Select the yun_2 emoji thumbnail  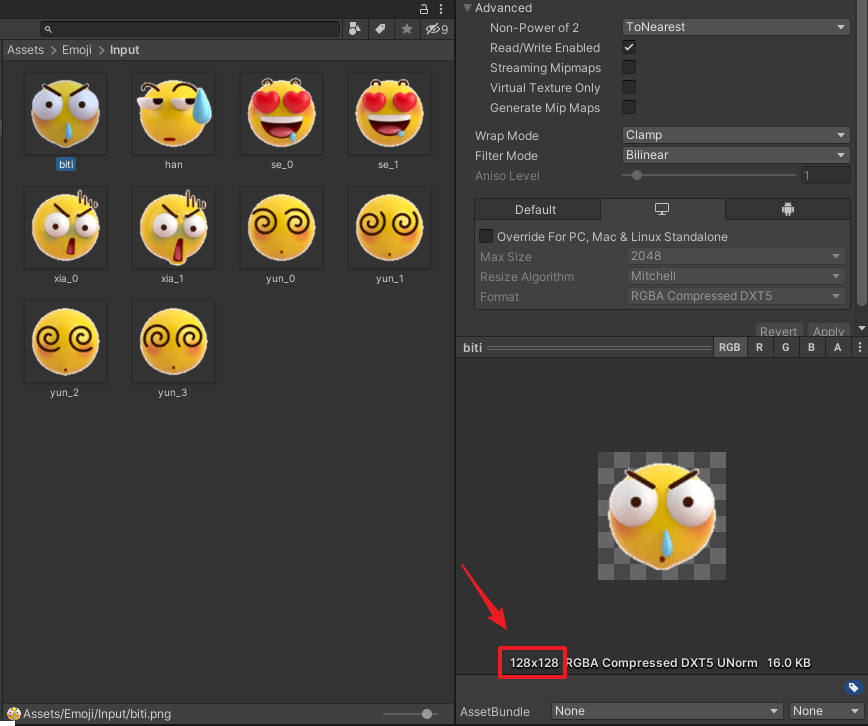click(x=65, y=341)
